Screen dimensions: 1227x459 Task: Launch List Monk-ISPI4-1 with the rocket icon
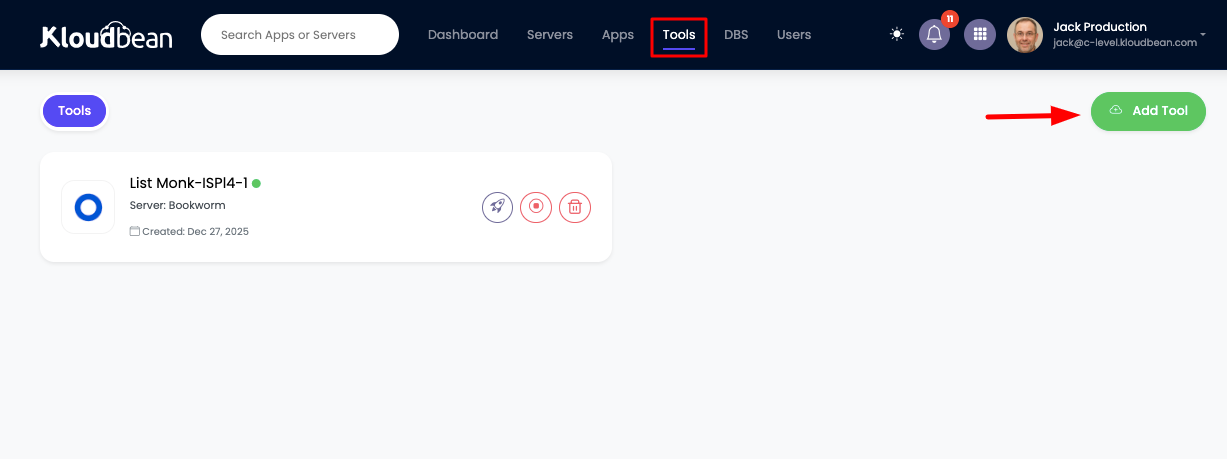(x=497, y=207)
